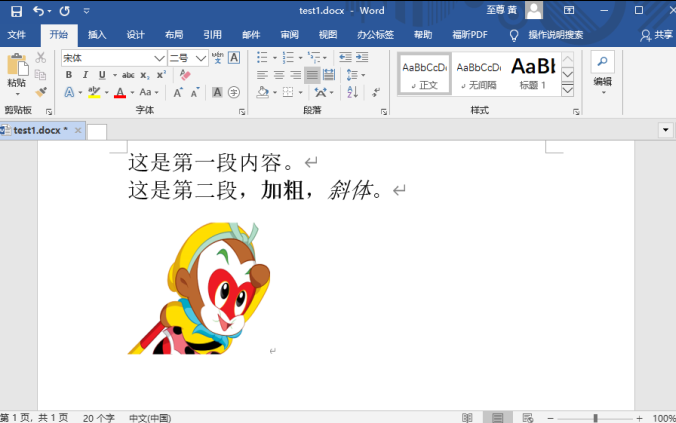Clear all formatting with the eraser icon
This screenshot has width=676, height=423.
pyautogui.click(x=185, y=75)
